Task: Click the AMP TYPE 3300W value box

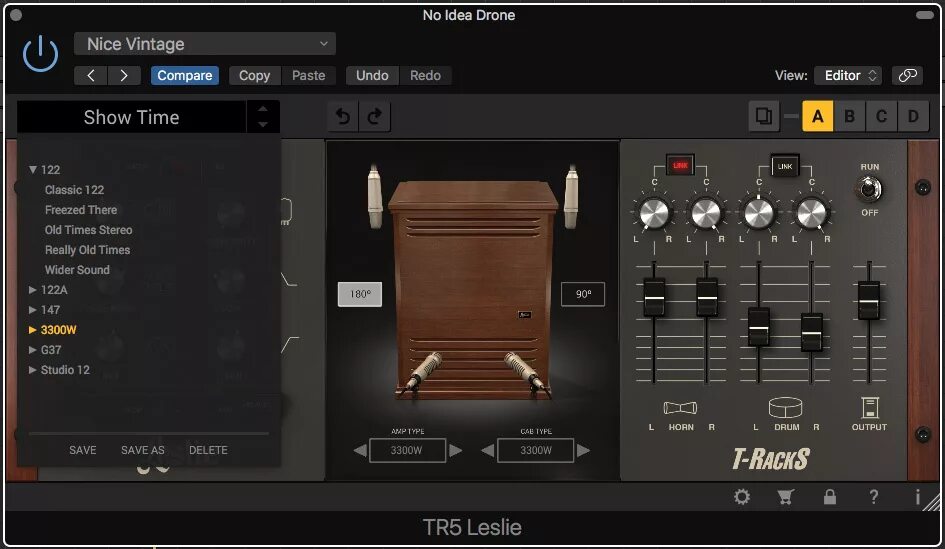Action: 407,450
